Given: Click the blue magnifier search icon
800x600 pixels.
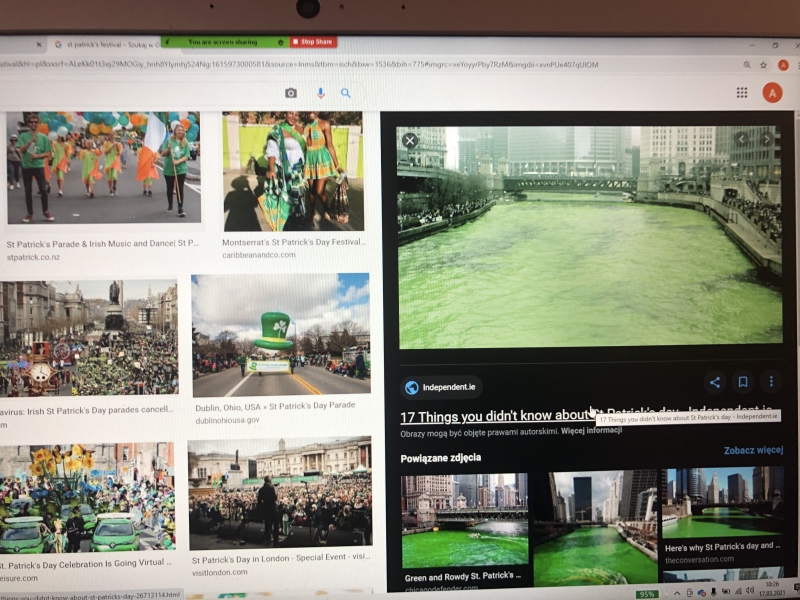Looking at the screenshot, I should pos(346,93).
